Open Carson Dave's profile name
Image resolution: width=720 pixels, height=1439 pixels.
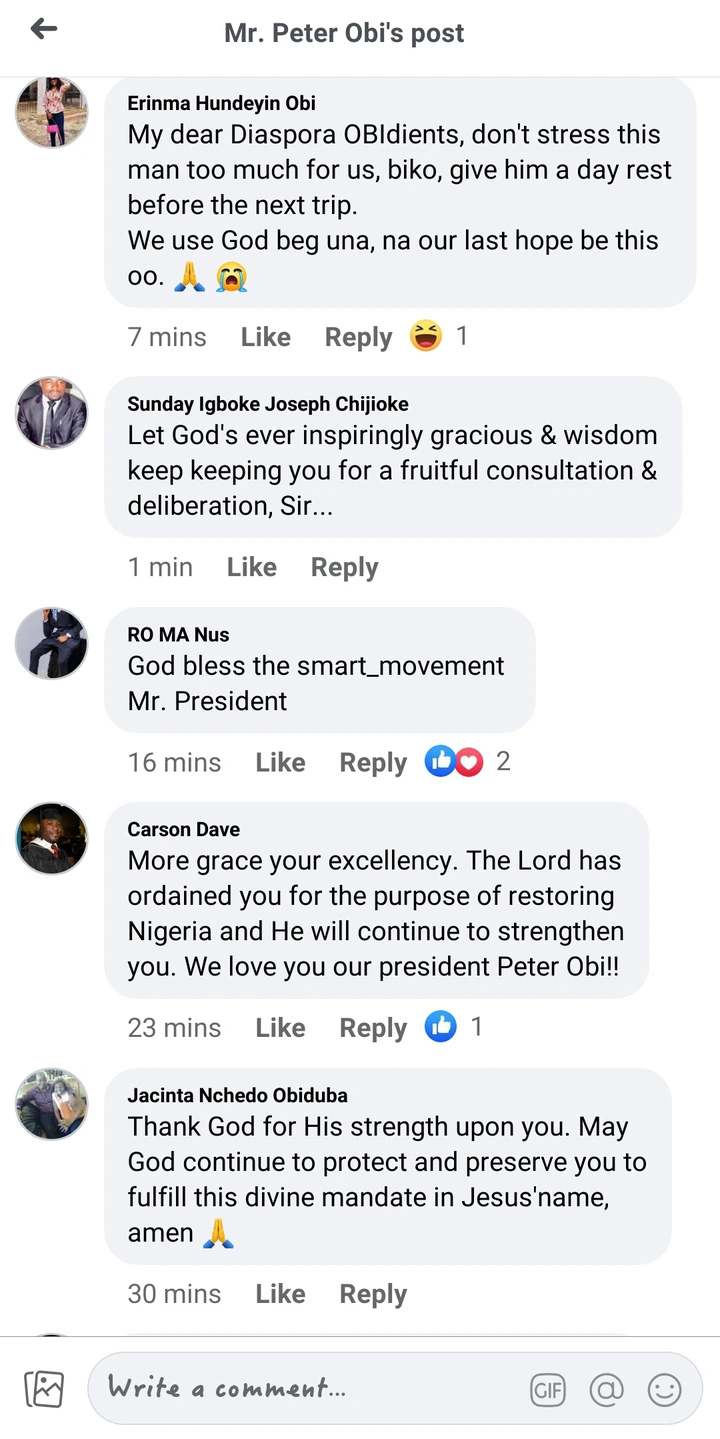click(x=184, y=829)
